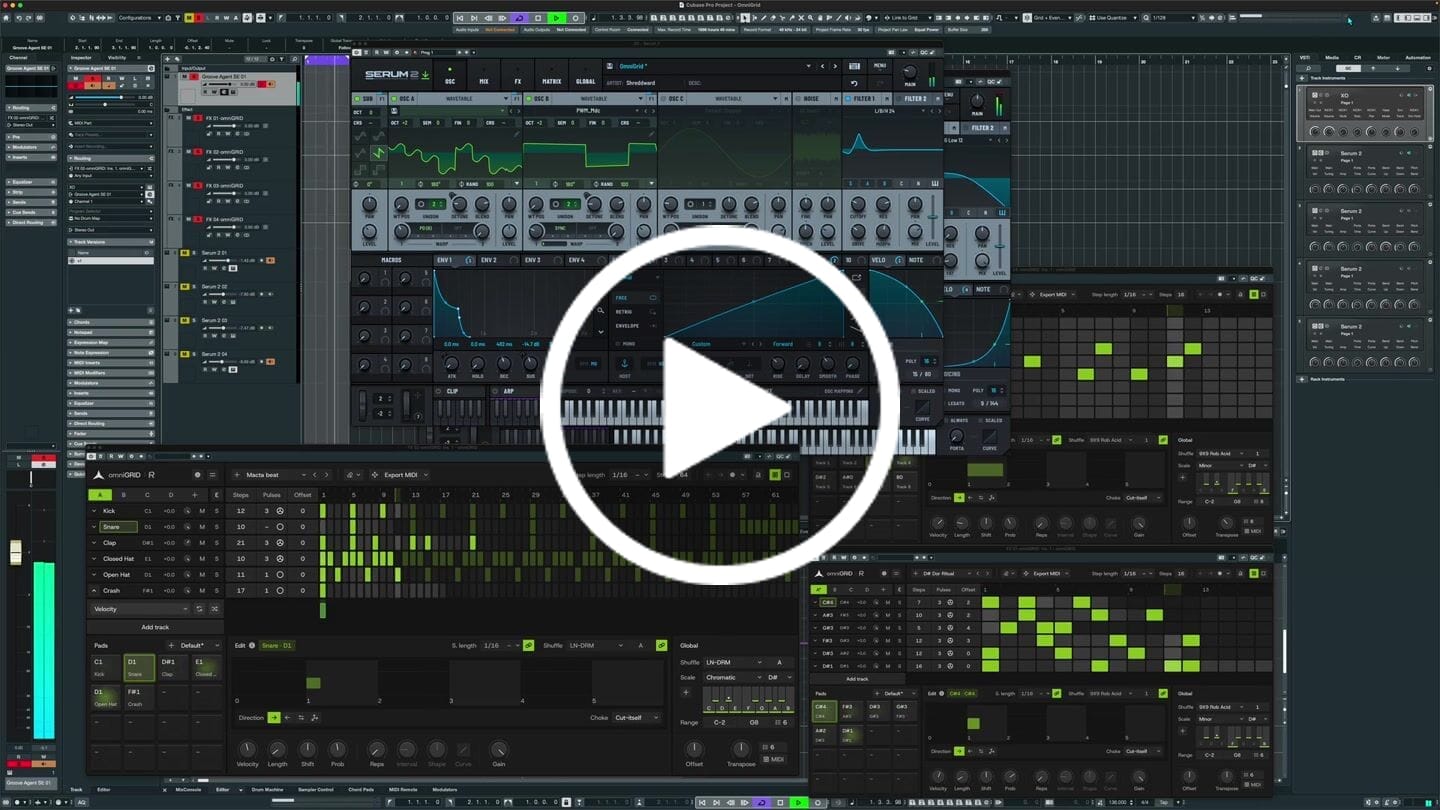The height and width of the screenshot is (810, 1440).
Task: Toggle OSC A power in Serum
Action: click(395, 99)
